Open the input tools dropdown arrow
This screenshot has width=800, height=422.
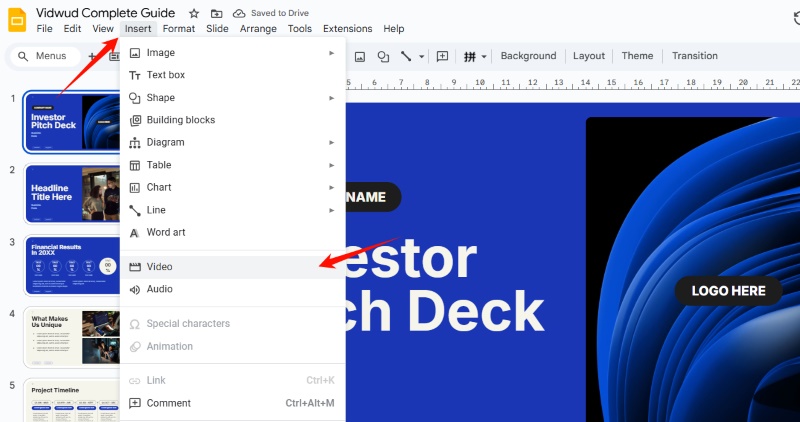(484, 56)
